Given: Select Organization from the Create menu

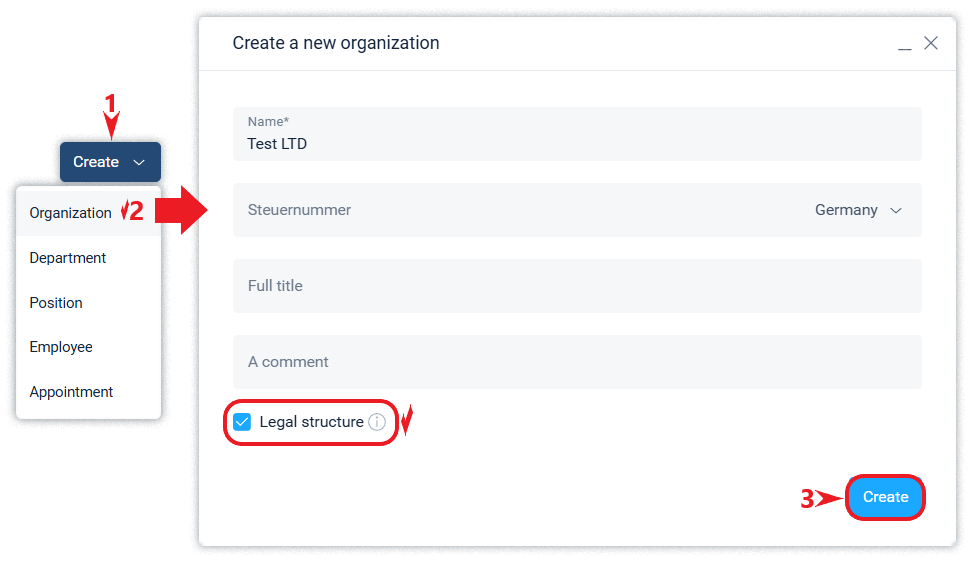Looking at the screenshot, I should (x=71, y=213).
